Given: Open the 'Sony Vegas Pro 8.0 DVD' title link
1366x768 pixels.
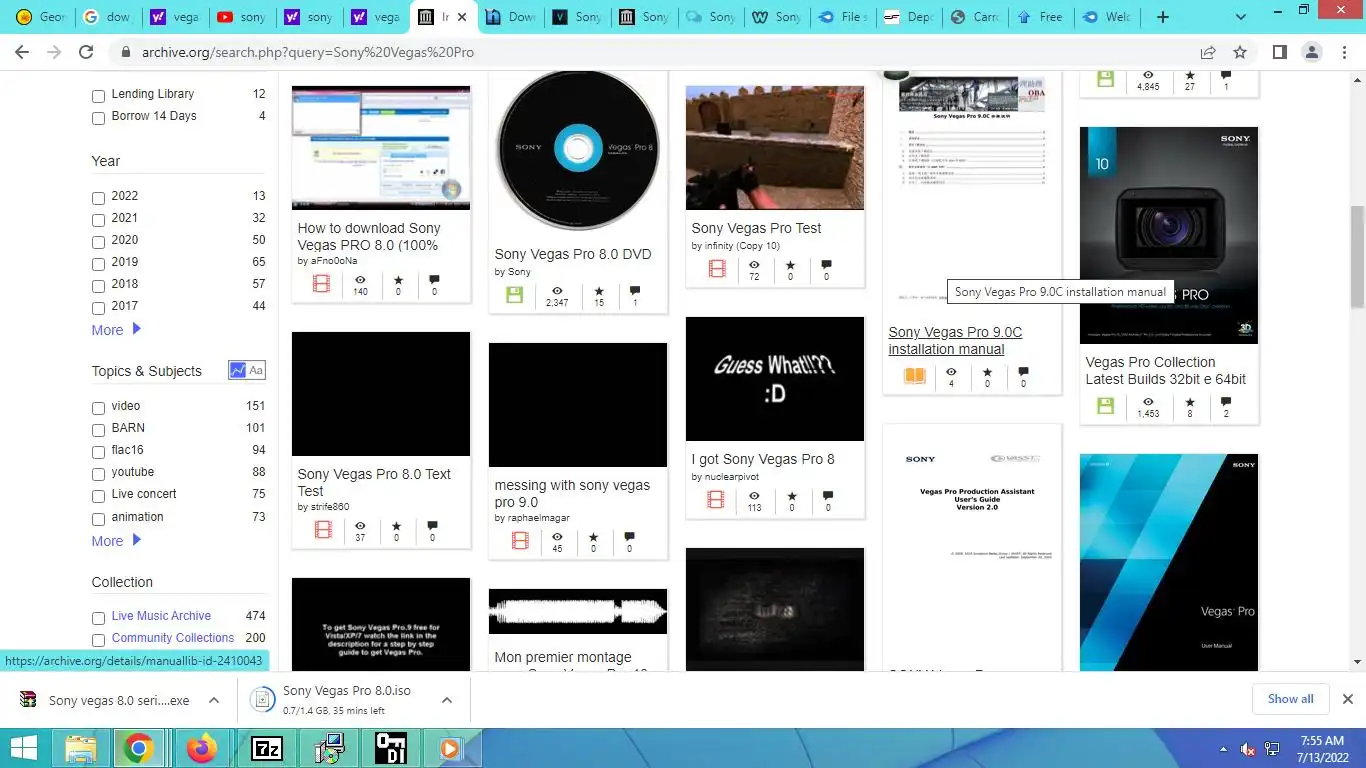Looking at the screenshot, I should pyautogui.click(x=573, y=254).
